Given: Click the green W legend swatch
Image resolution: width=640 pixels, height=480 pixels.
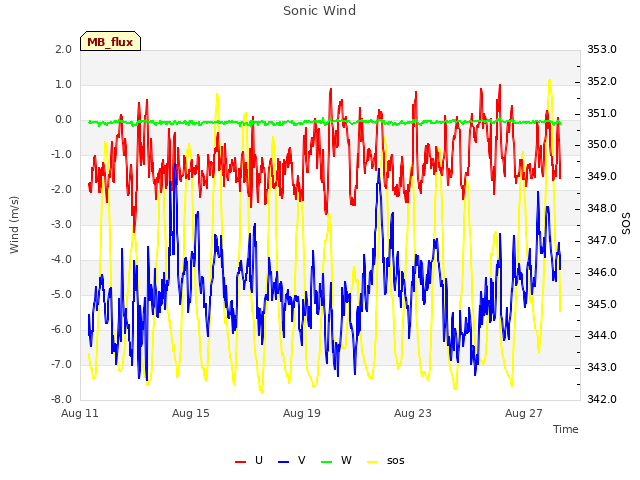Looking at the screenshot, I should click(x=327, y=461).
